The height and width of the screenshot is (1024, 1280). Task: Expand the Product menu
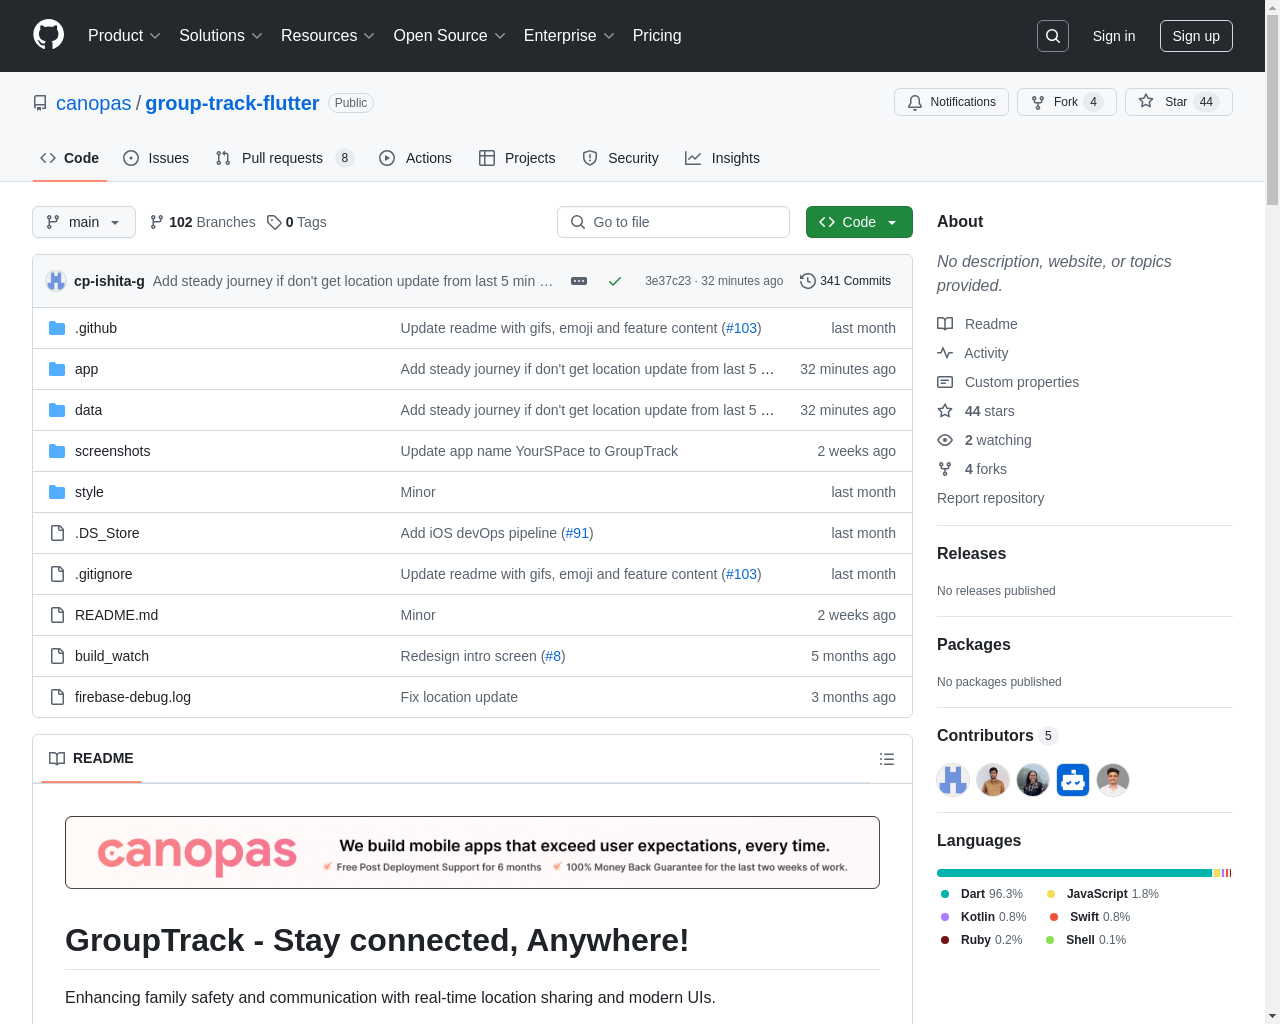coord(124,35)
